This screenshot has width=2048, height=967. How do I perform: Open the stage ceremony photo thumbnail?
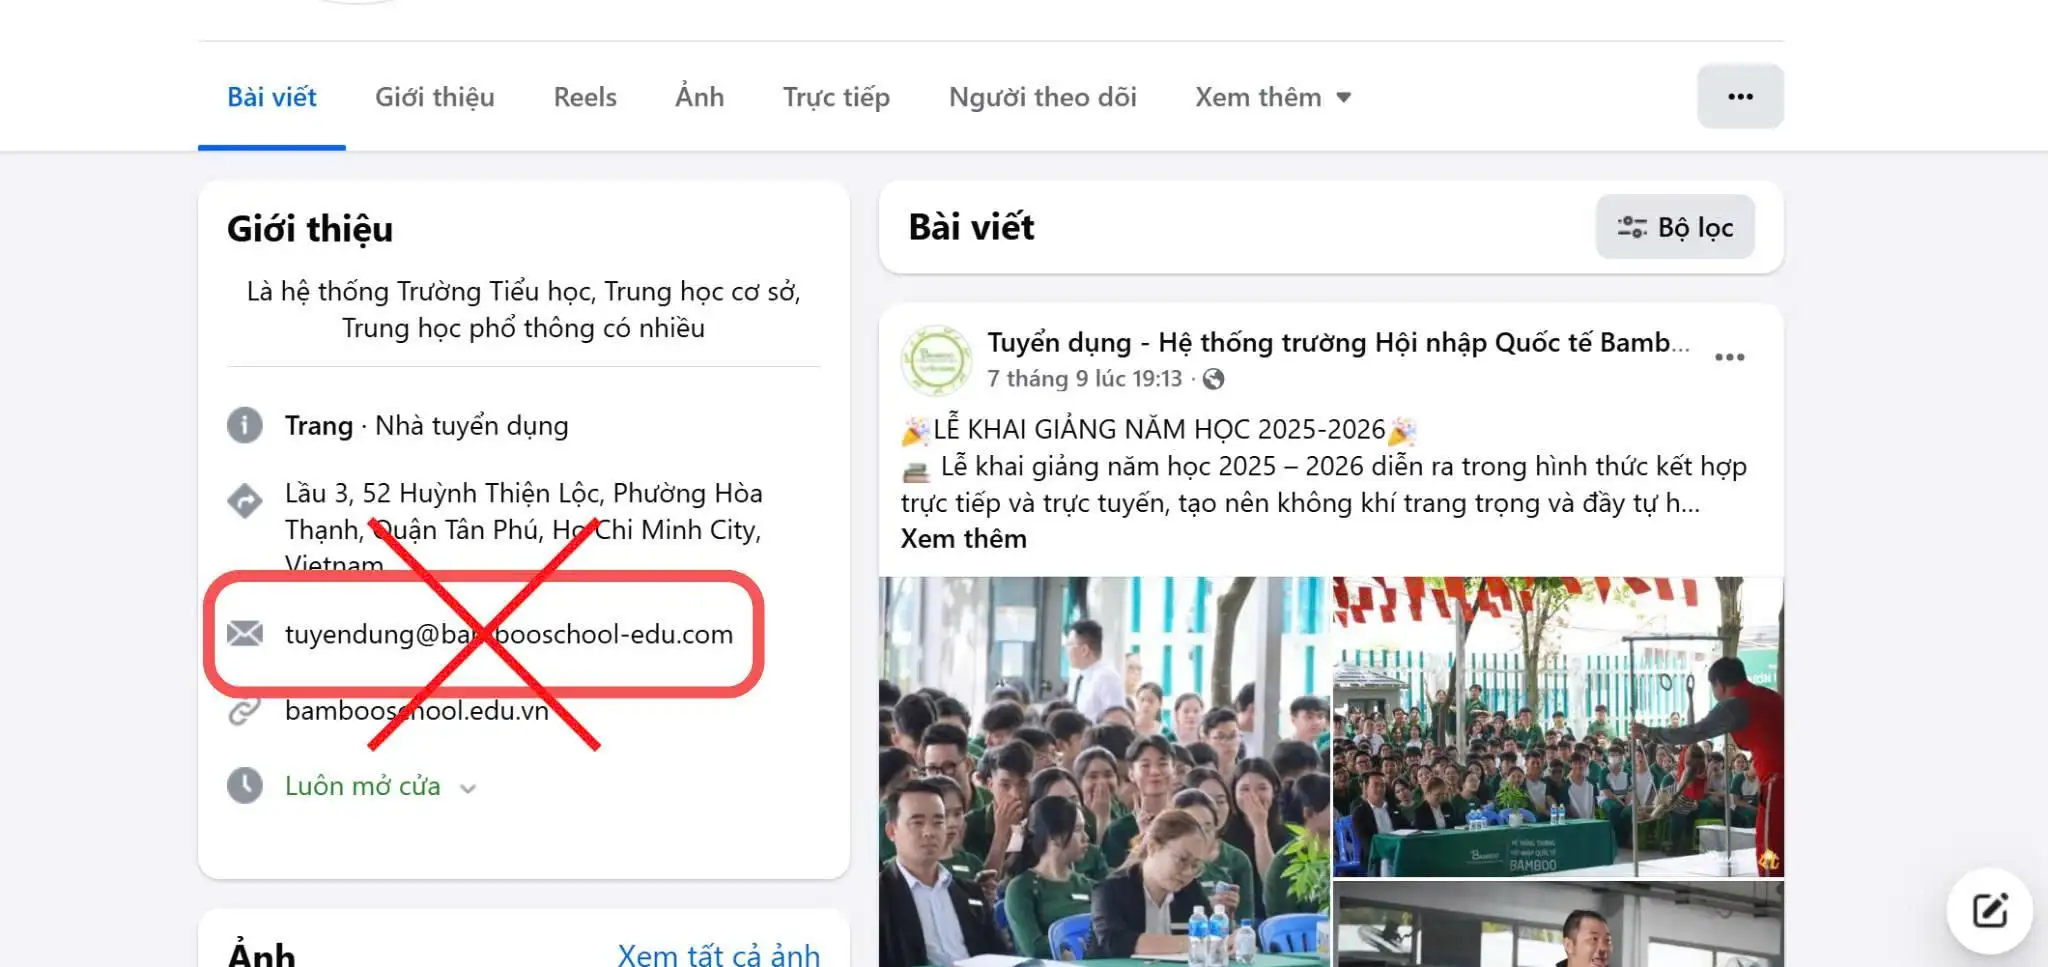click(x=1558, y=726)
